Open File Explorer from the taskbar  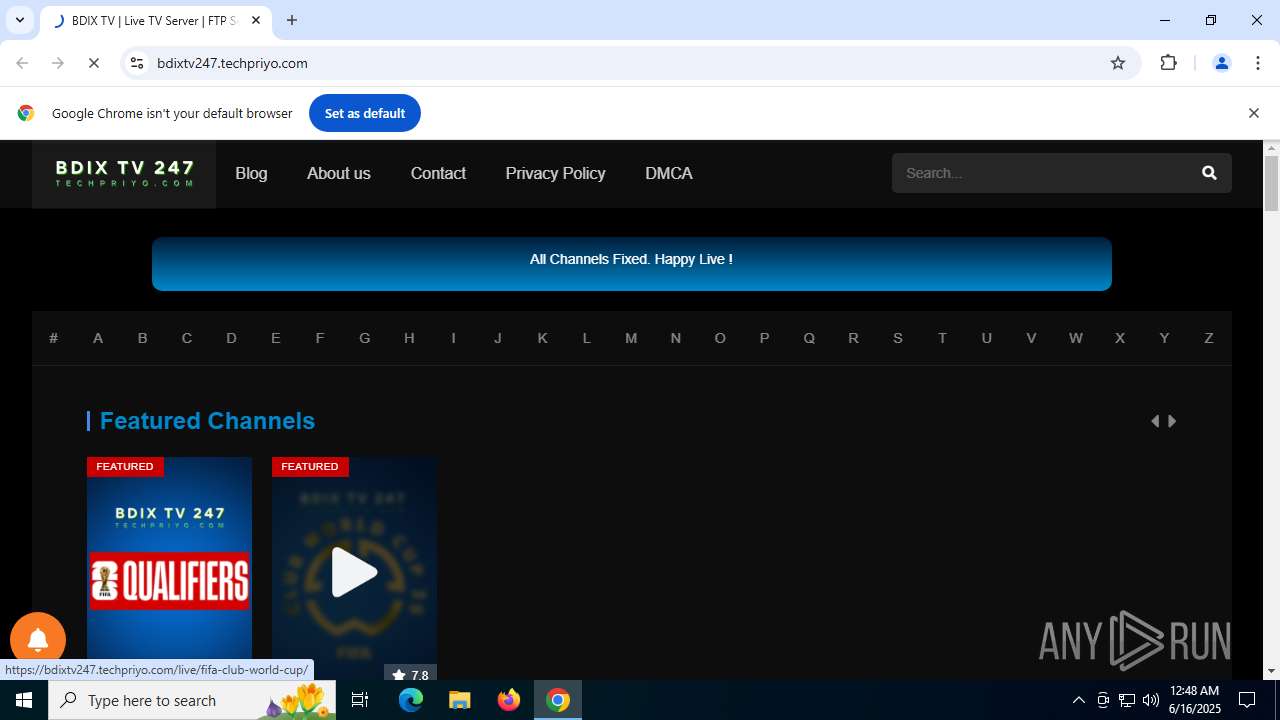pyautogui.click(x=459, y=700)
